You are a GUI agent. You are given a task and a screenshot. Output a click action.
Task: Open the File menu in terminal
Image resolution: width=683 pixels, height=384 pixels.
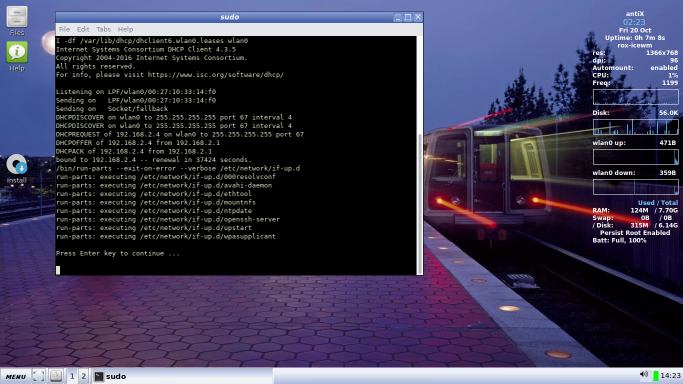[x=64, y=29]
